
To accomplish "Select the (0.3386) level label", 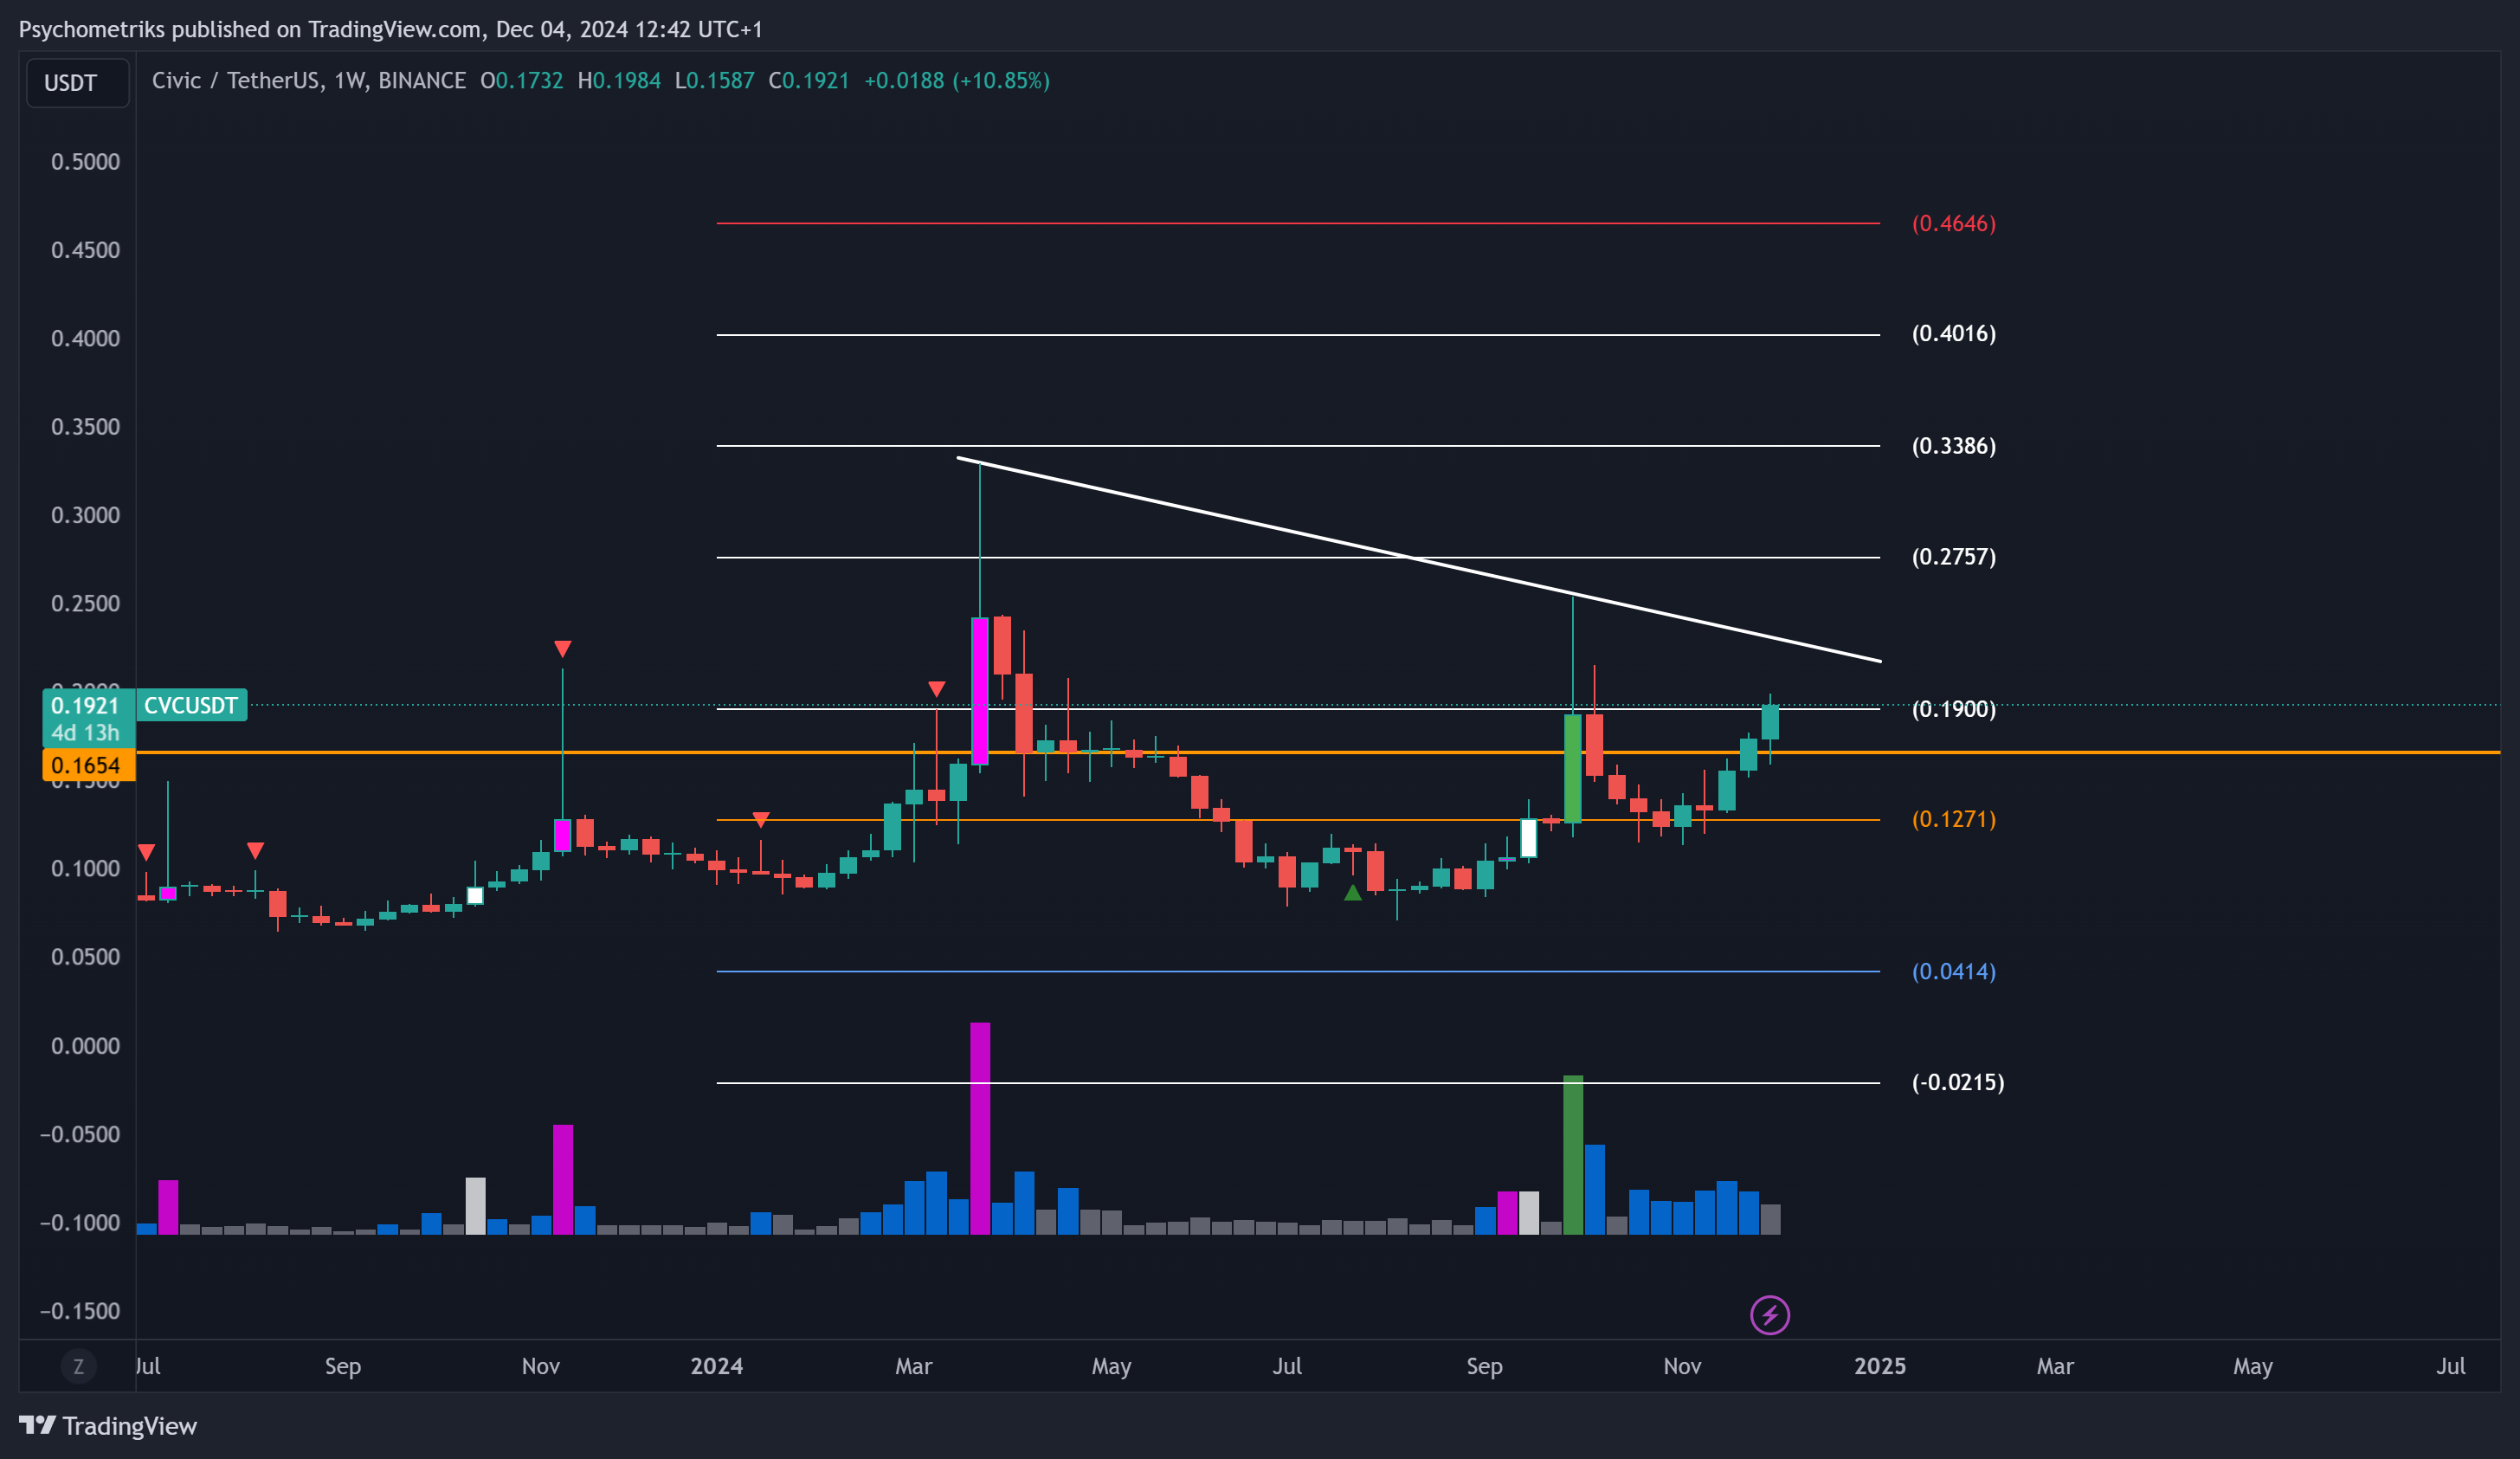I will [1954, 446].
